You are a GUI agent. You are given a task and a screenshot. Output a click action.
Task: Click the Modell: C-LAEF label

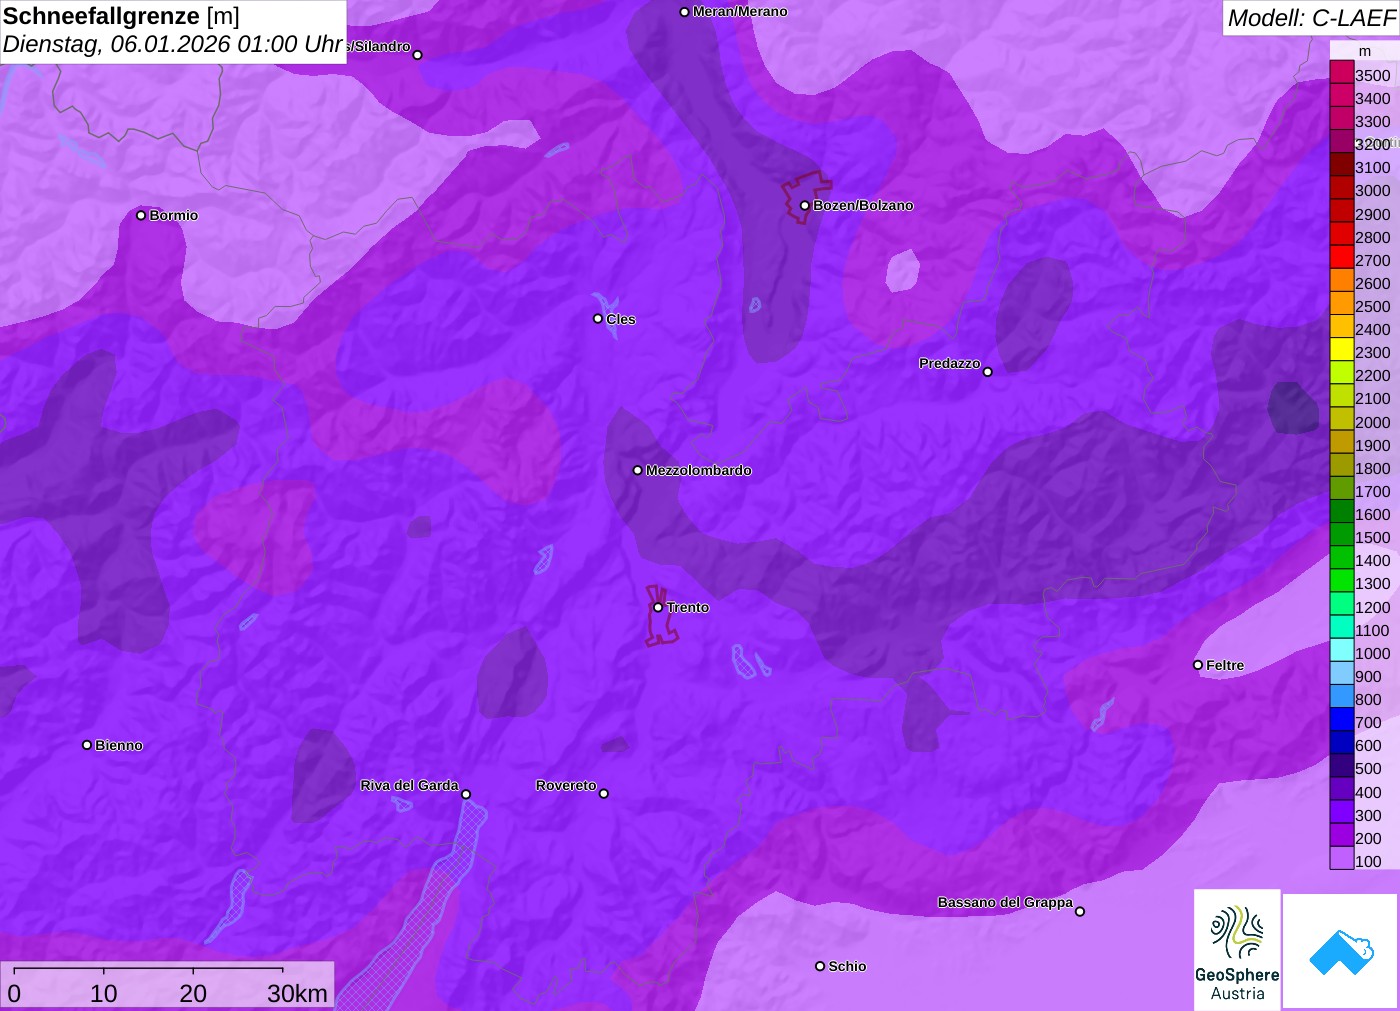[1311, 18]
